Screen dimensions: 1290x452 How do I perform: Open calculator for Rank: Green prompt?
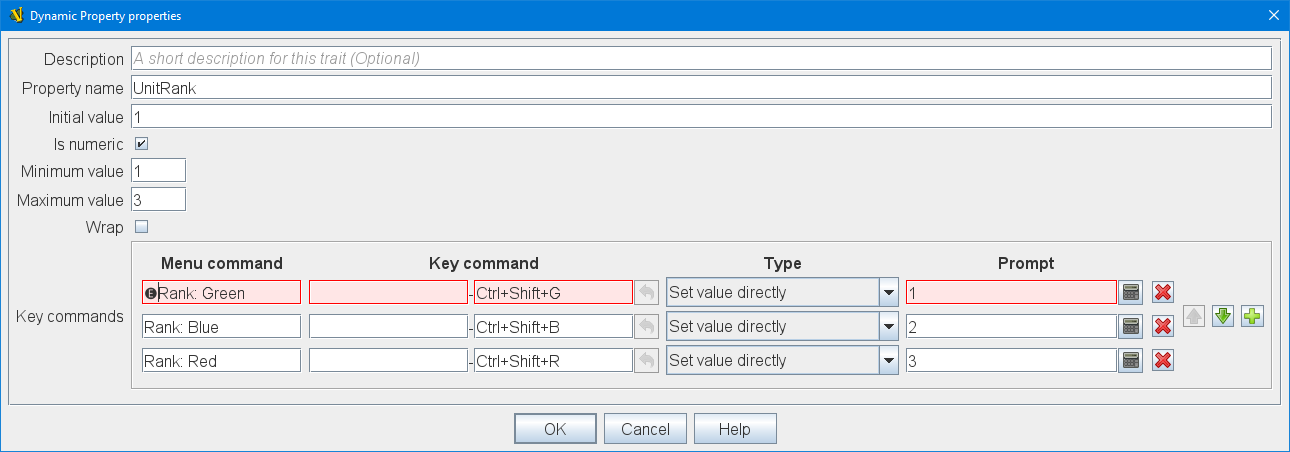[x=1131, y=292]
